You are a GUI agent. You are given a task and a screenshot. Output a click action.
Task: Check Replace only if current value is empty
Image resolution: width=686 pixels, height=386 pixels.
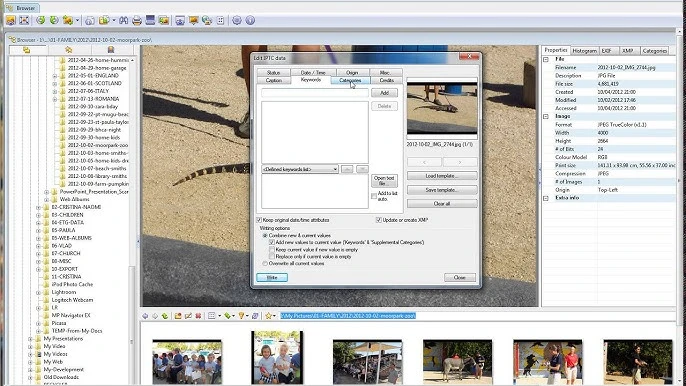click(x=272, y=256)
